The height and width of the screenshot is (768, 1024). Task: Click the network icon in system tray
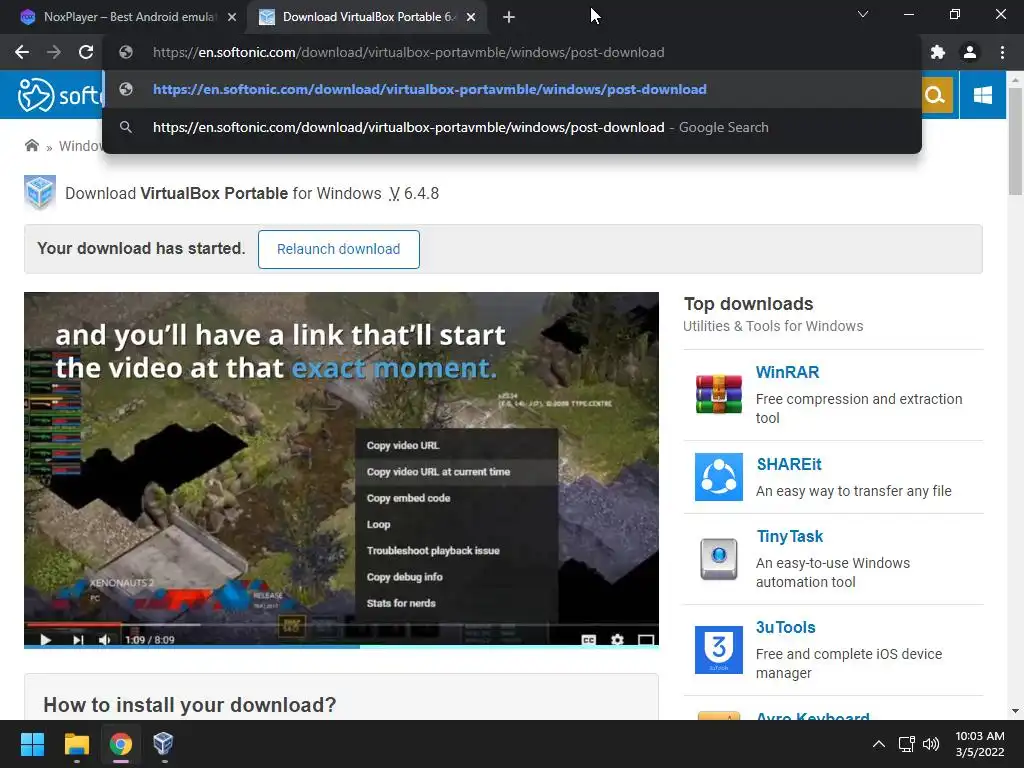pyautogui.click(x=906, y=744)
